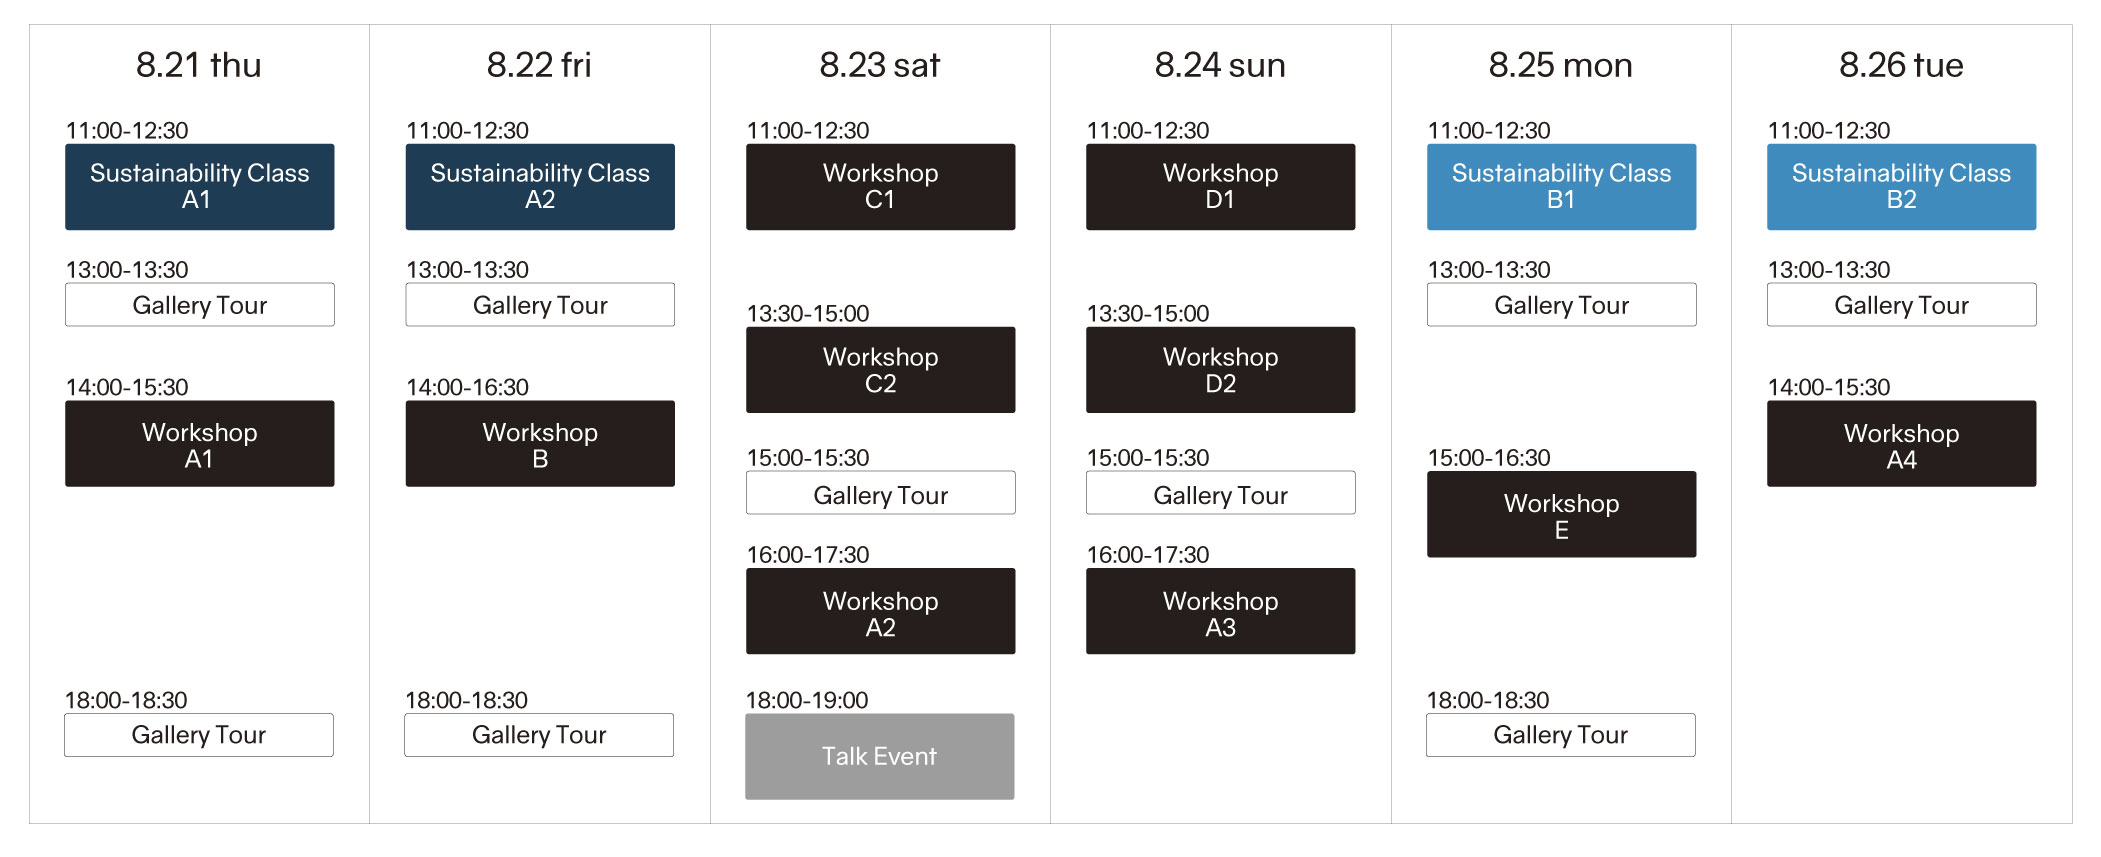Select the 8.23 sat date header
The image size is (2101, 857).
pyautogui.click(x=880, y=66)
